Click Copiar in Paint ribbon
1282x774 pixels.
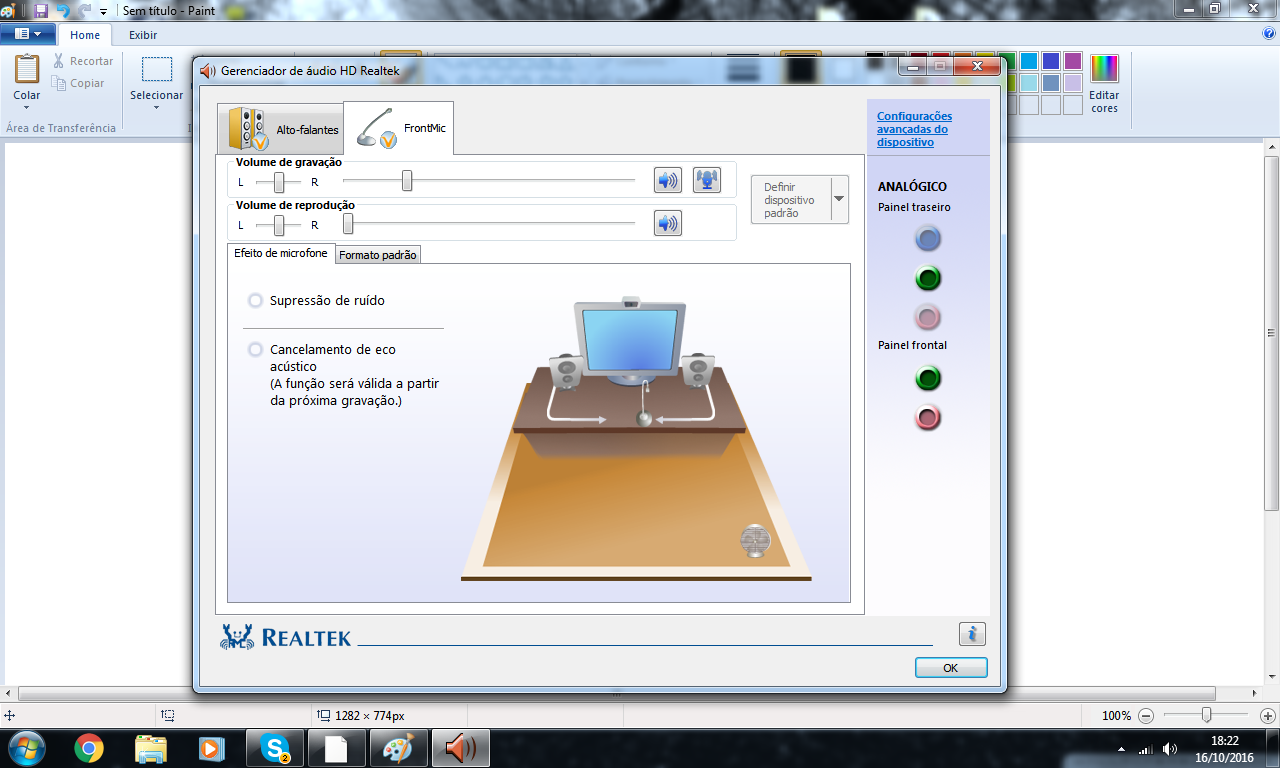click(x=78, y=83)
